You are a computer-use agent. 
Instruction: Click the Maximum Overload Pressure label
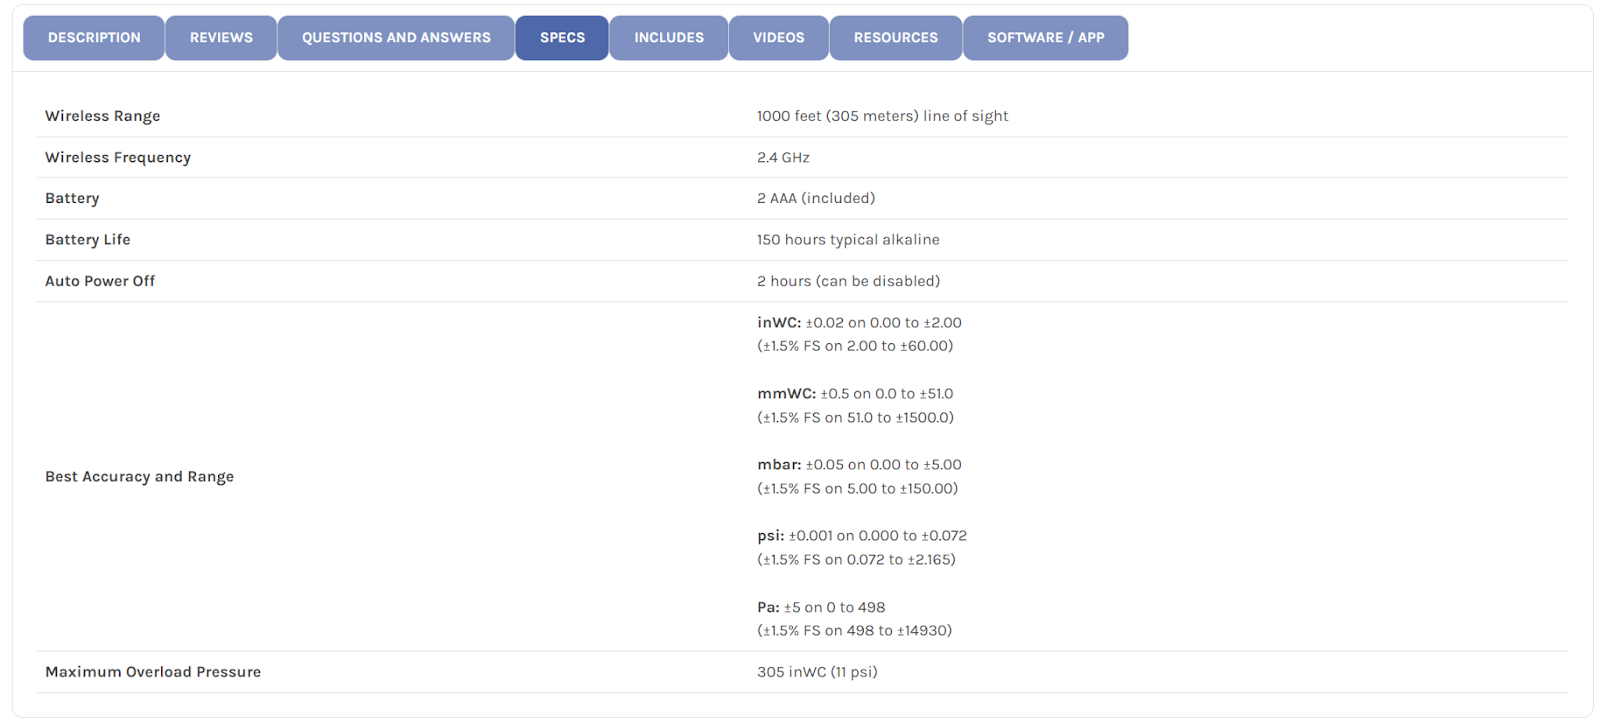[x=153, y=672]
